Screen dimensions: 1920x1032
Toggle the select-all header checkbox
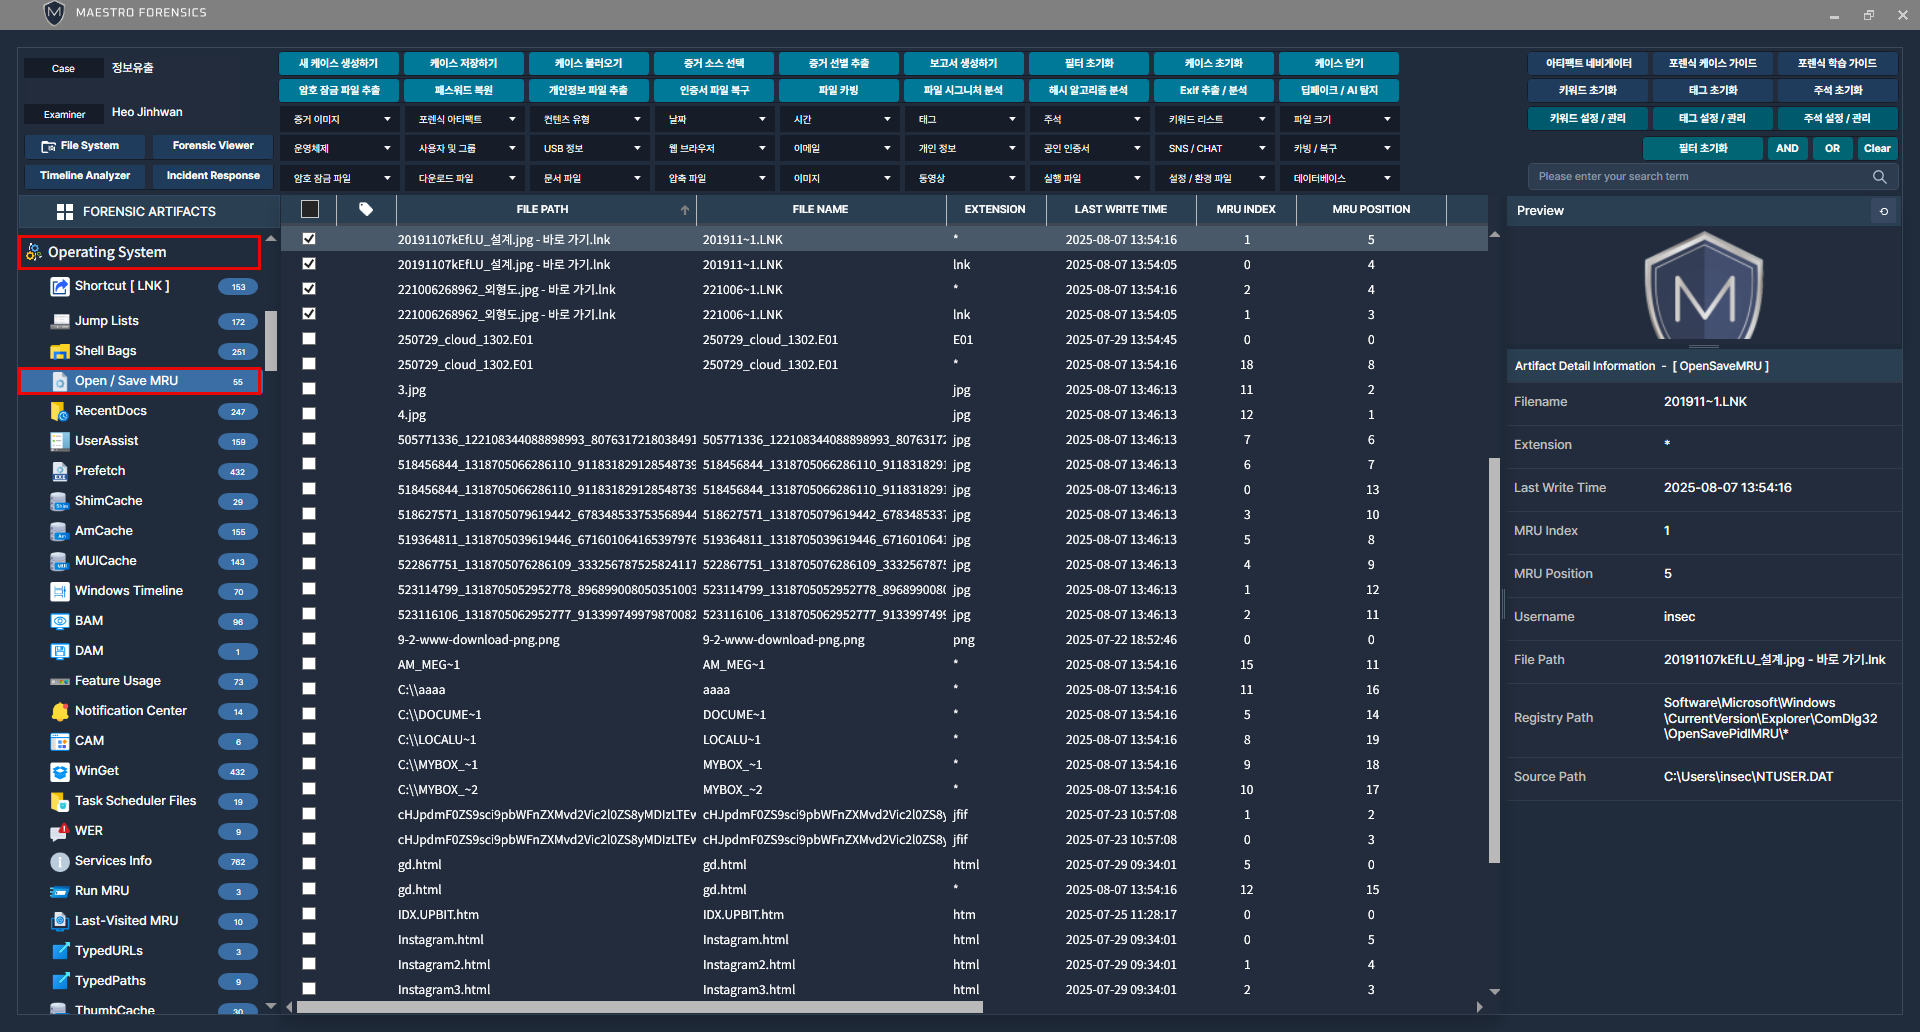[x=310, y=210]
